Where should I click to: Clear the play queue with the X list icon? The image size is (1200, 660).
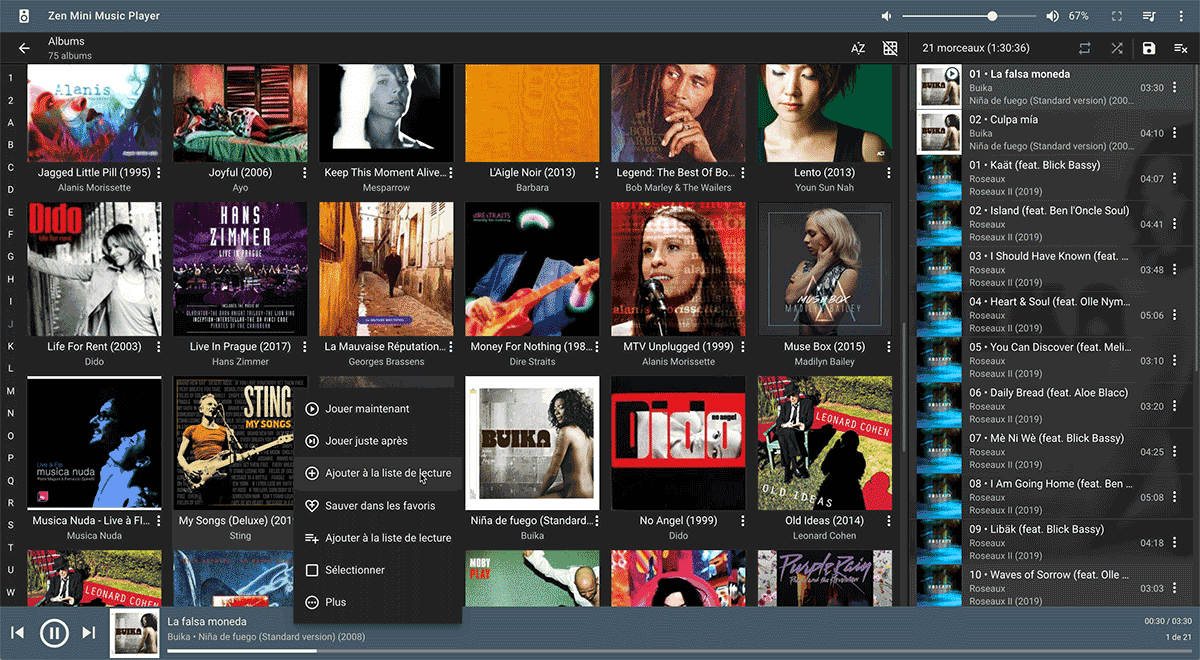1181,48
